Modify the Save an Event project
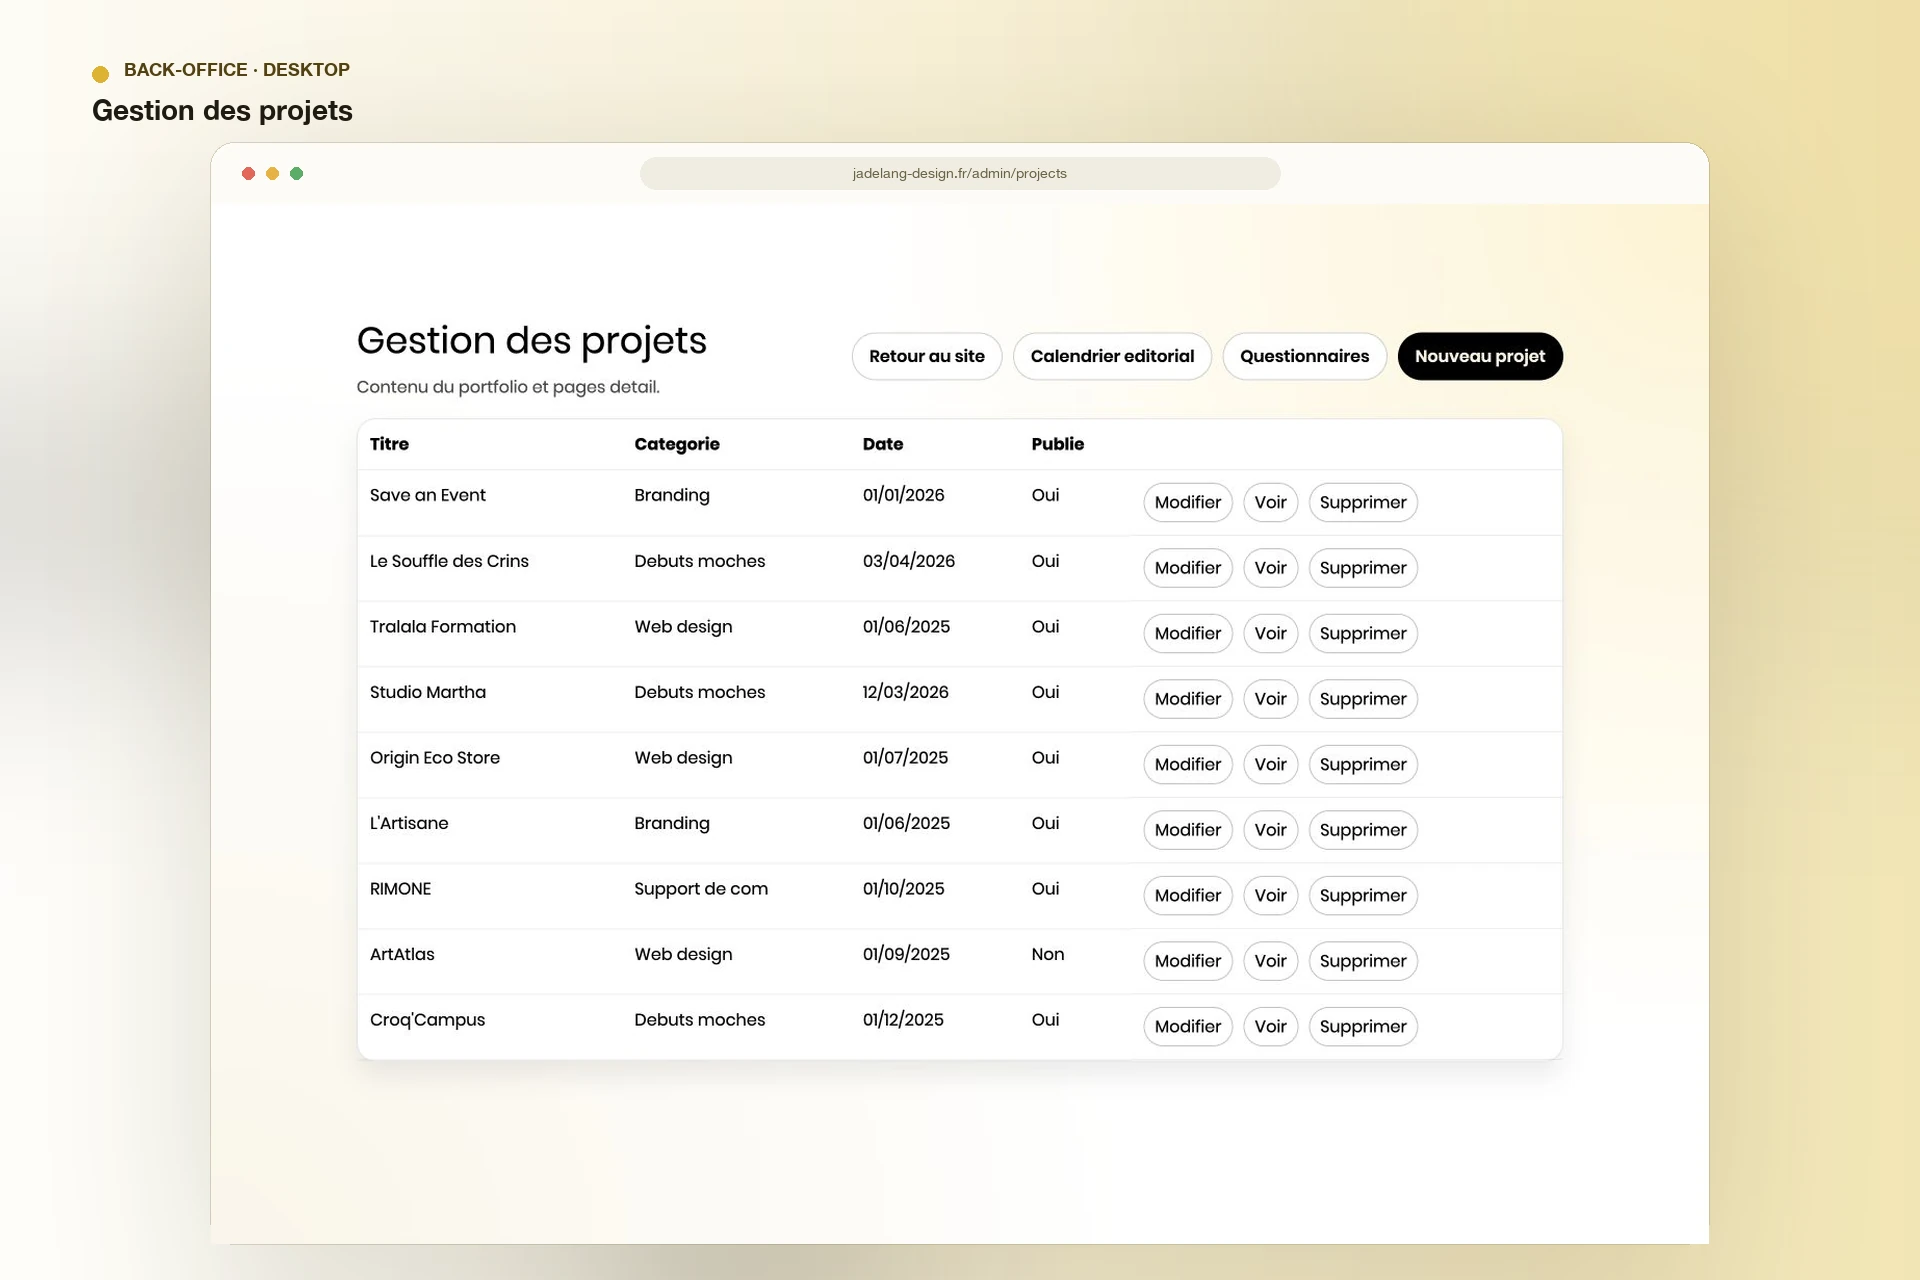This screenshot has width=1920, height=1280. click(x=1188, y=502)
